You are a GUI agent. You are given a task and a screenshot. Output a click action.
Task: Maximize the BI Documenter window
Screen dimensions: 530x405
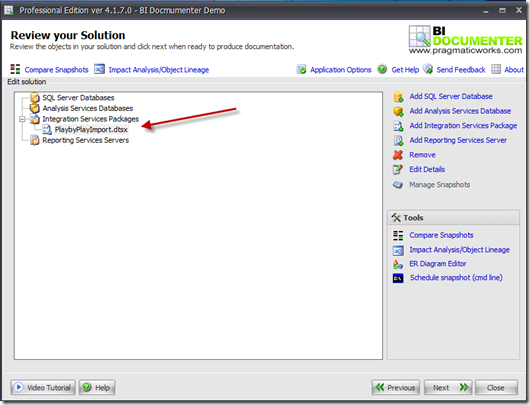503,10
